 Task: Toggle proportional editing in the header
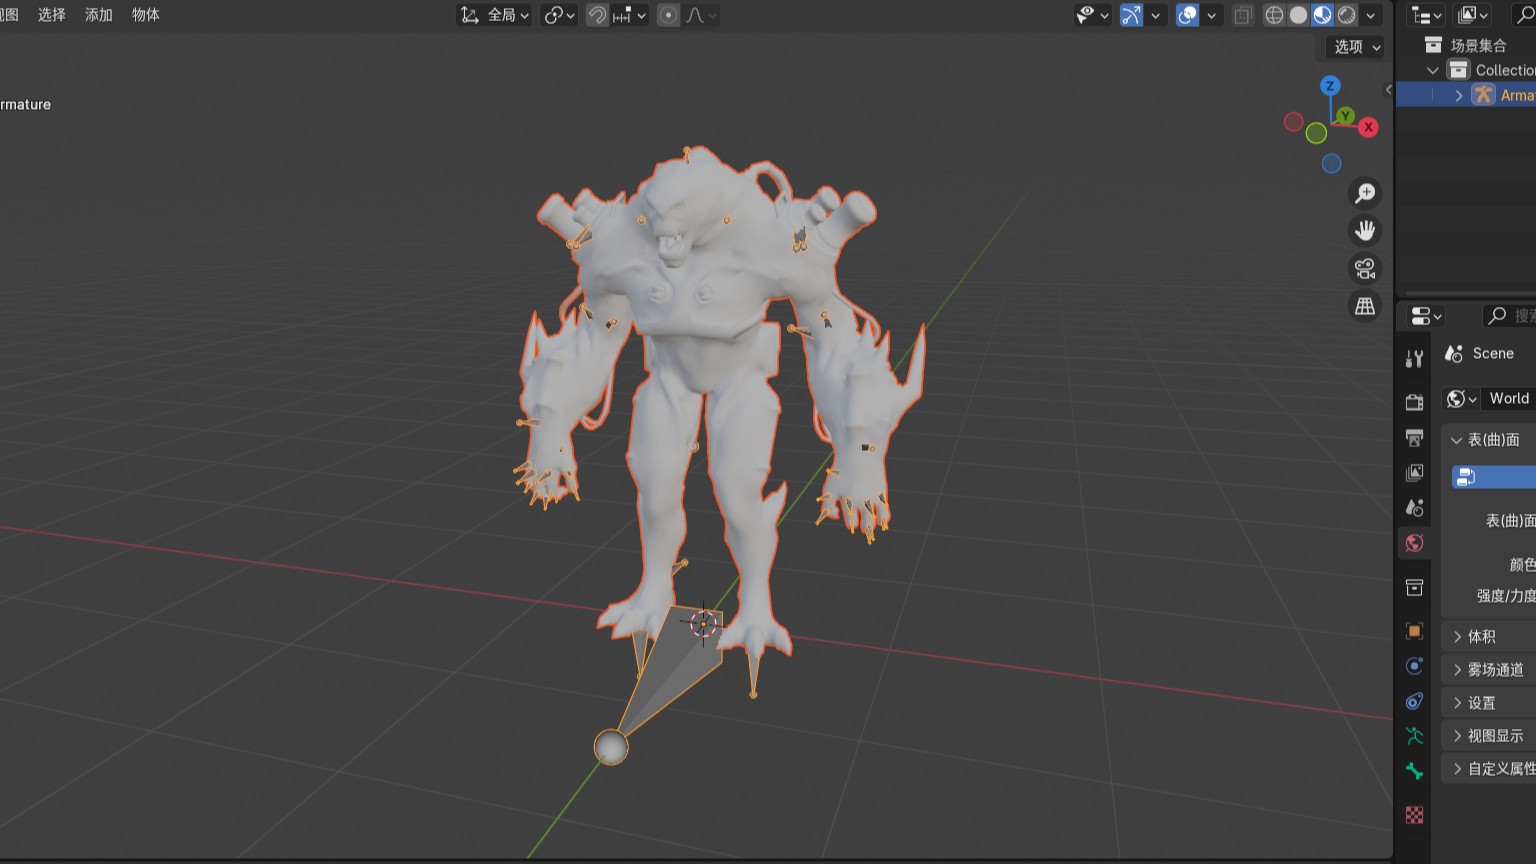pyautogui.click(x=669, y=15)
